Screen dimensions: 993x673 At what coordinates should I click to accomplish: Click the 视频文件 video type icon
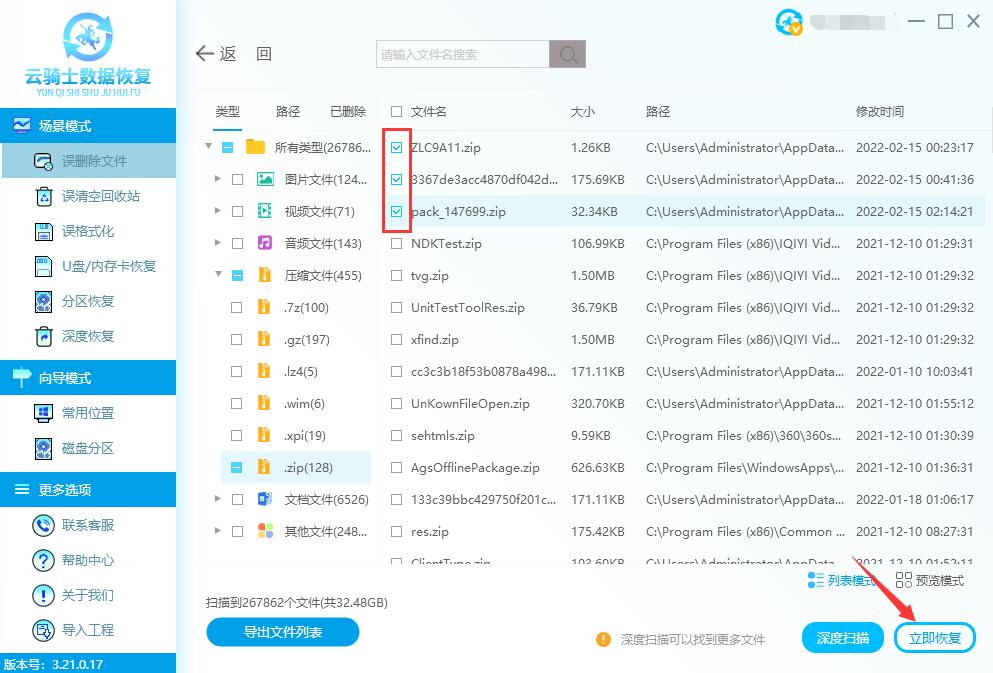click(265, 211)
